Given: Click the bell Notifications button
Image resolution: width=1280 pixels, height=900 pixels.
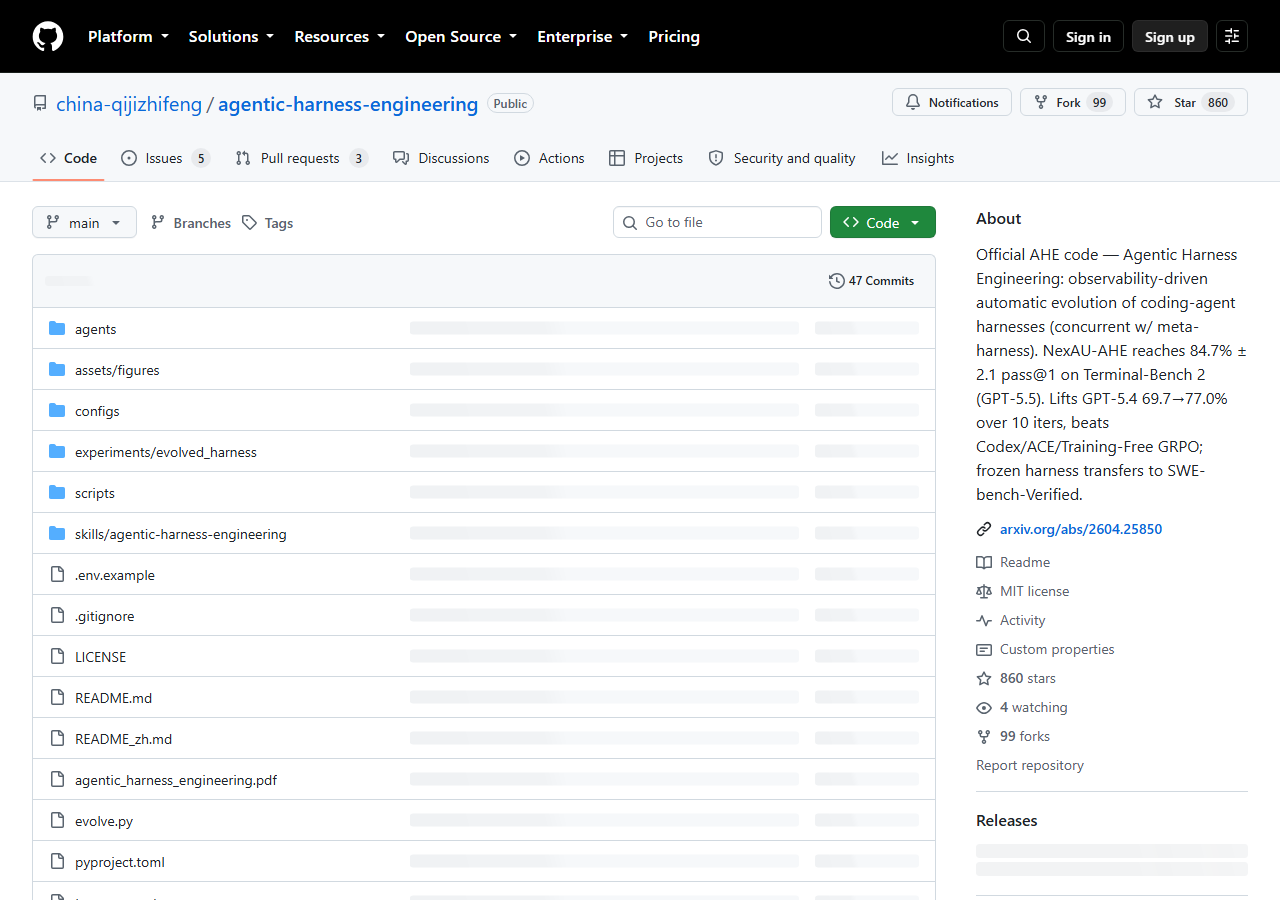Looking at the screenshot, I should coord(952,103).
